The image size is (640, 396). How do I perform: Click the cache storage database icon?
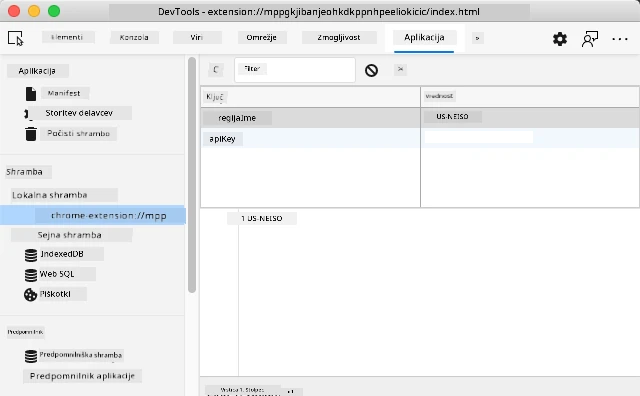point(31,356)
